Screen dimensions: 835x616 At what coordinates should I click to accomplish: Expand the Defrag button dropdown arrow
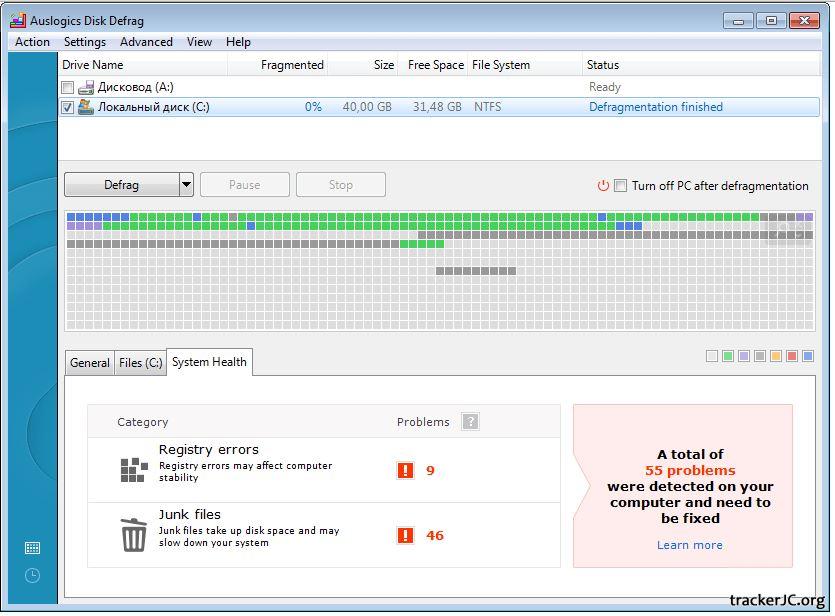[x=186, y=185]
